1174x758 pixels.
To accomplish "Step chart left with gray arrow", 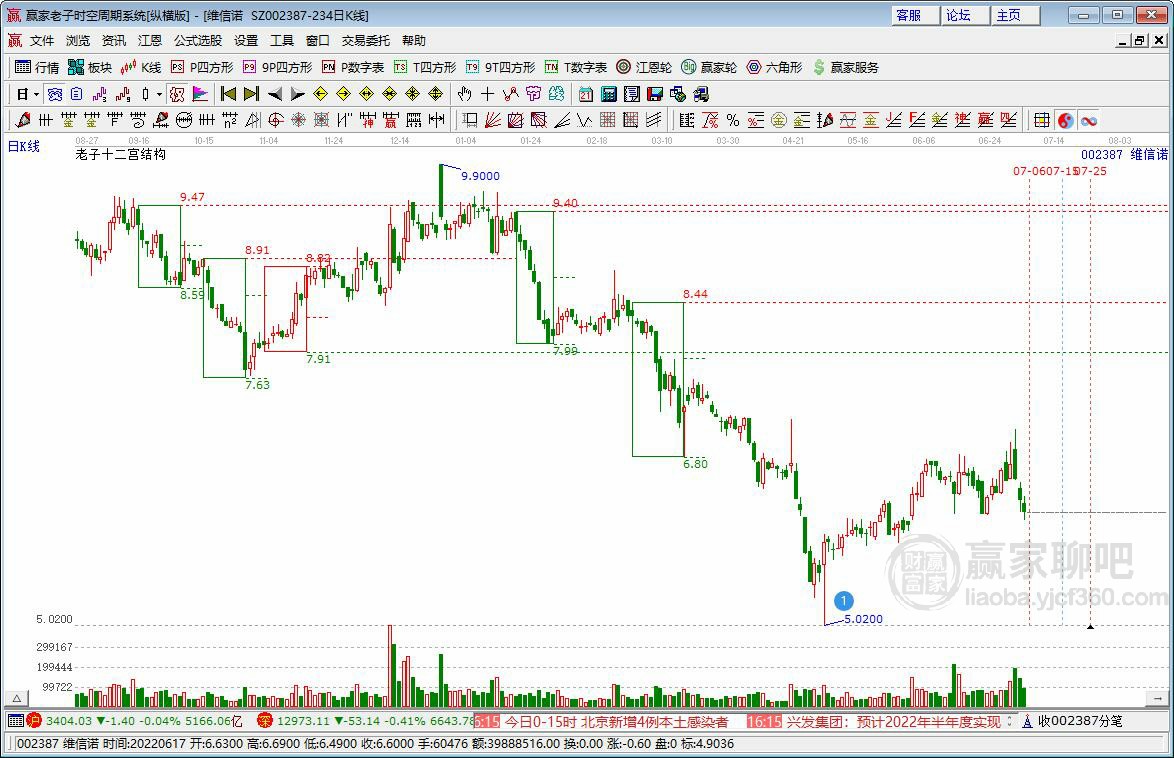I will pyautogui.click(x=275, y=94).
